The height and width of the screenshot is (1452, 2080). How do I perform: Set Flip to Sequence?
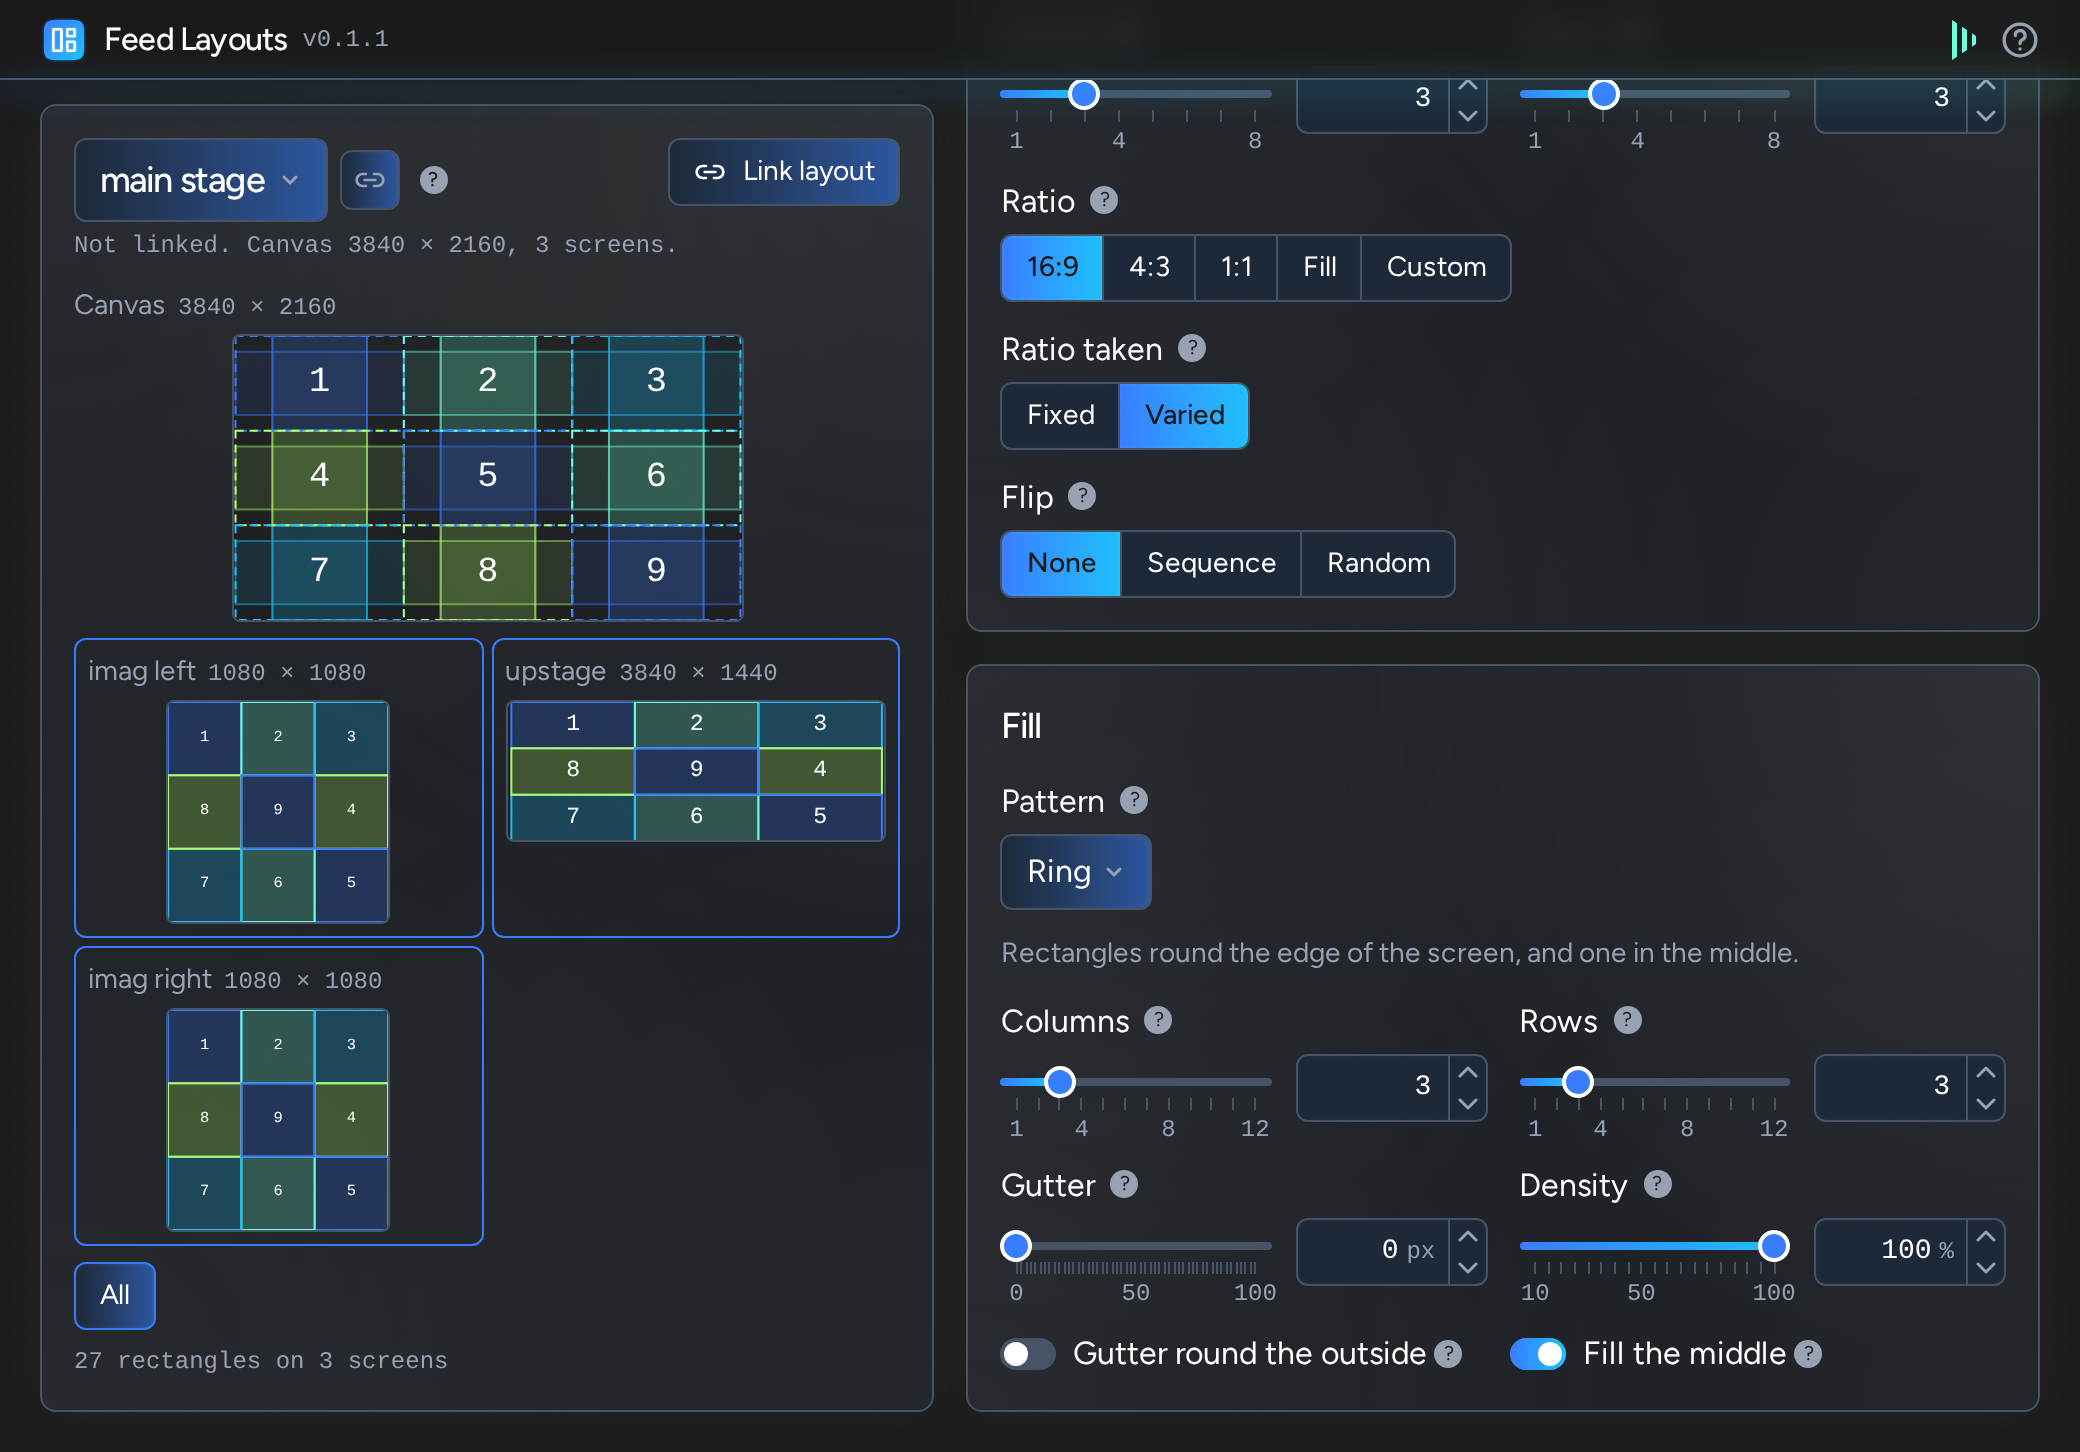coord(1211,563)
